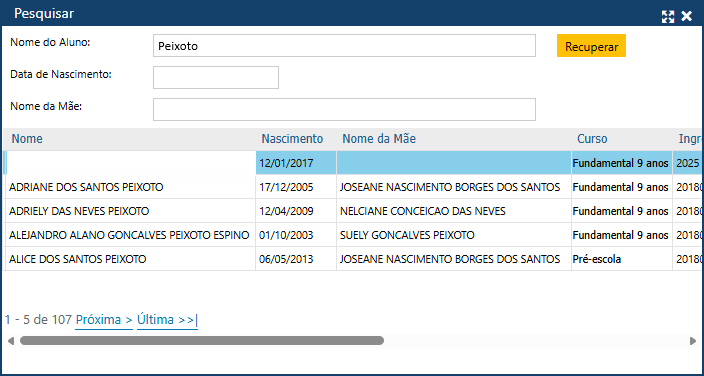The width and height of the screenshot is (704, 376).
Task: Focus the Nome da Mãe field
Action: 344,110
